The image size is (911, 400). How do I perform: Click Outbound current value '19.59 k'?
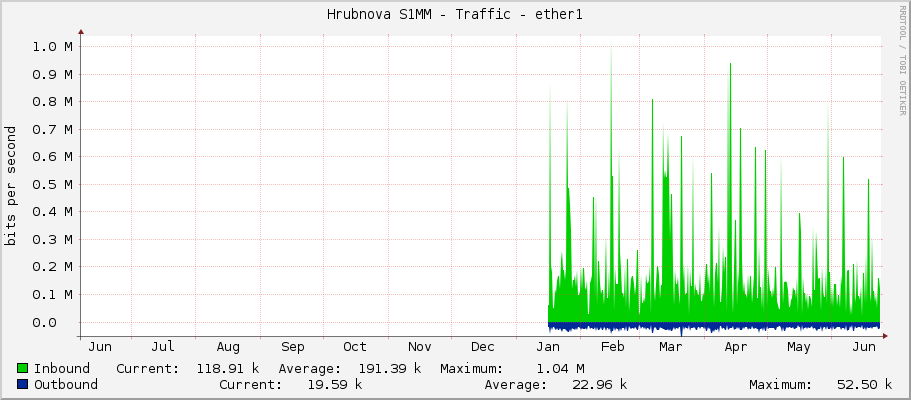334,384
